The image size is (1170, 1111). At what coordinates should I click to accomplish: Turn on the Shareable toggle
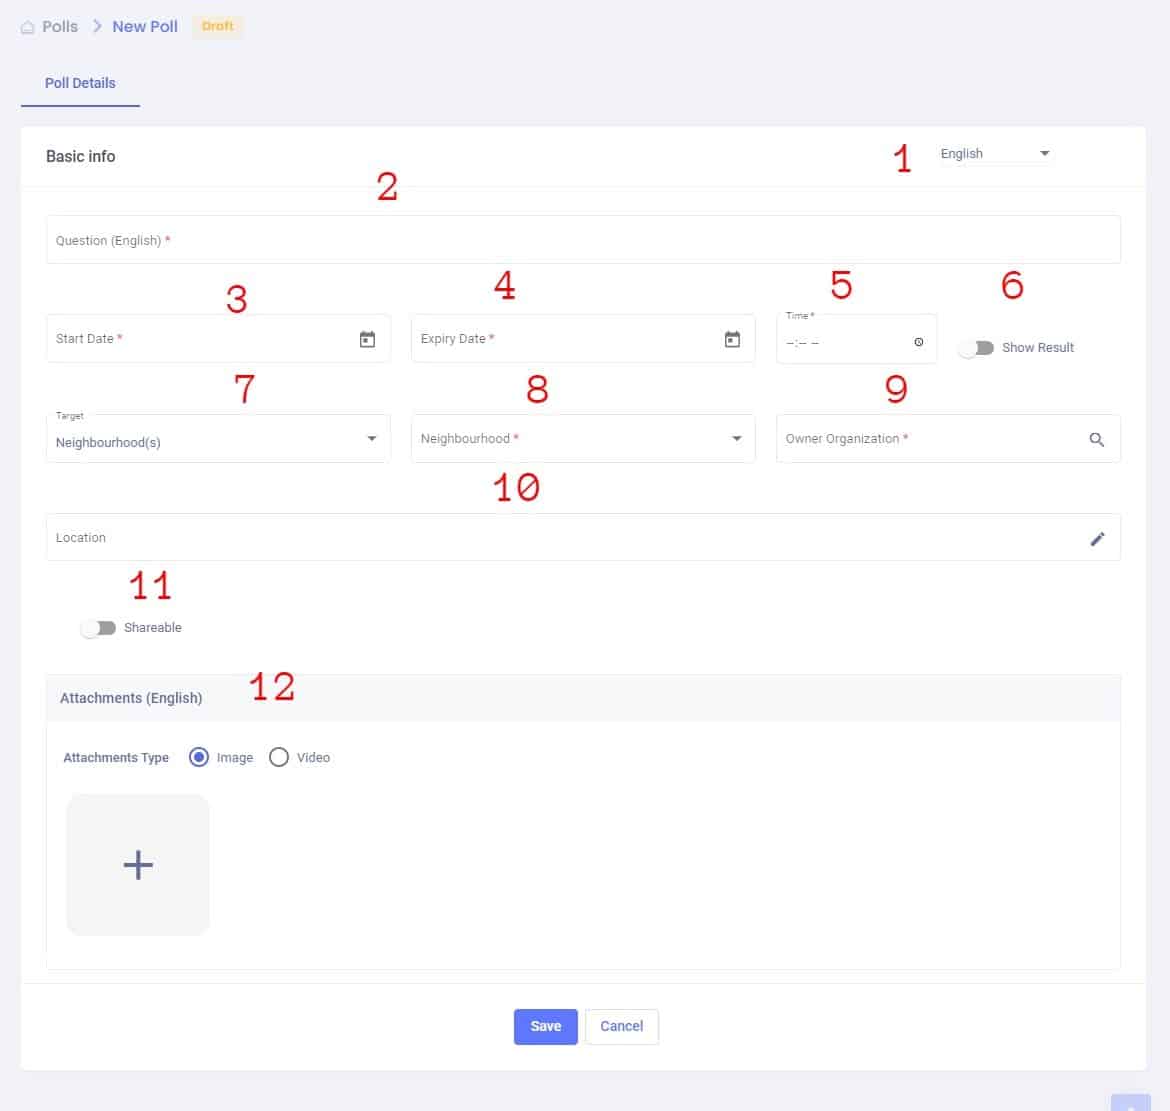click(x=99, y=628)
